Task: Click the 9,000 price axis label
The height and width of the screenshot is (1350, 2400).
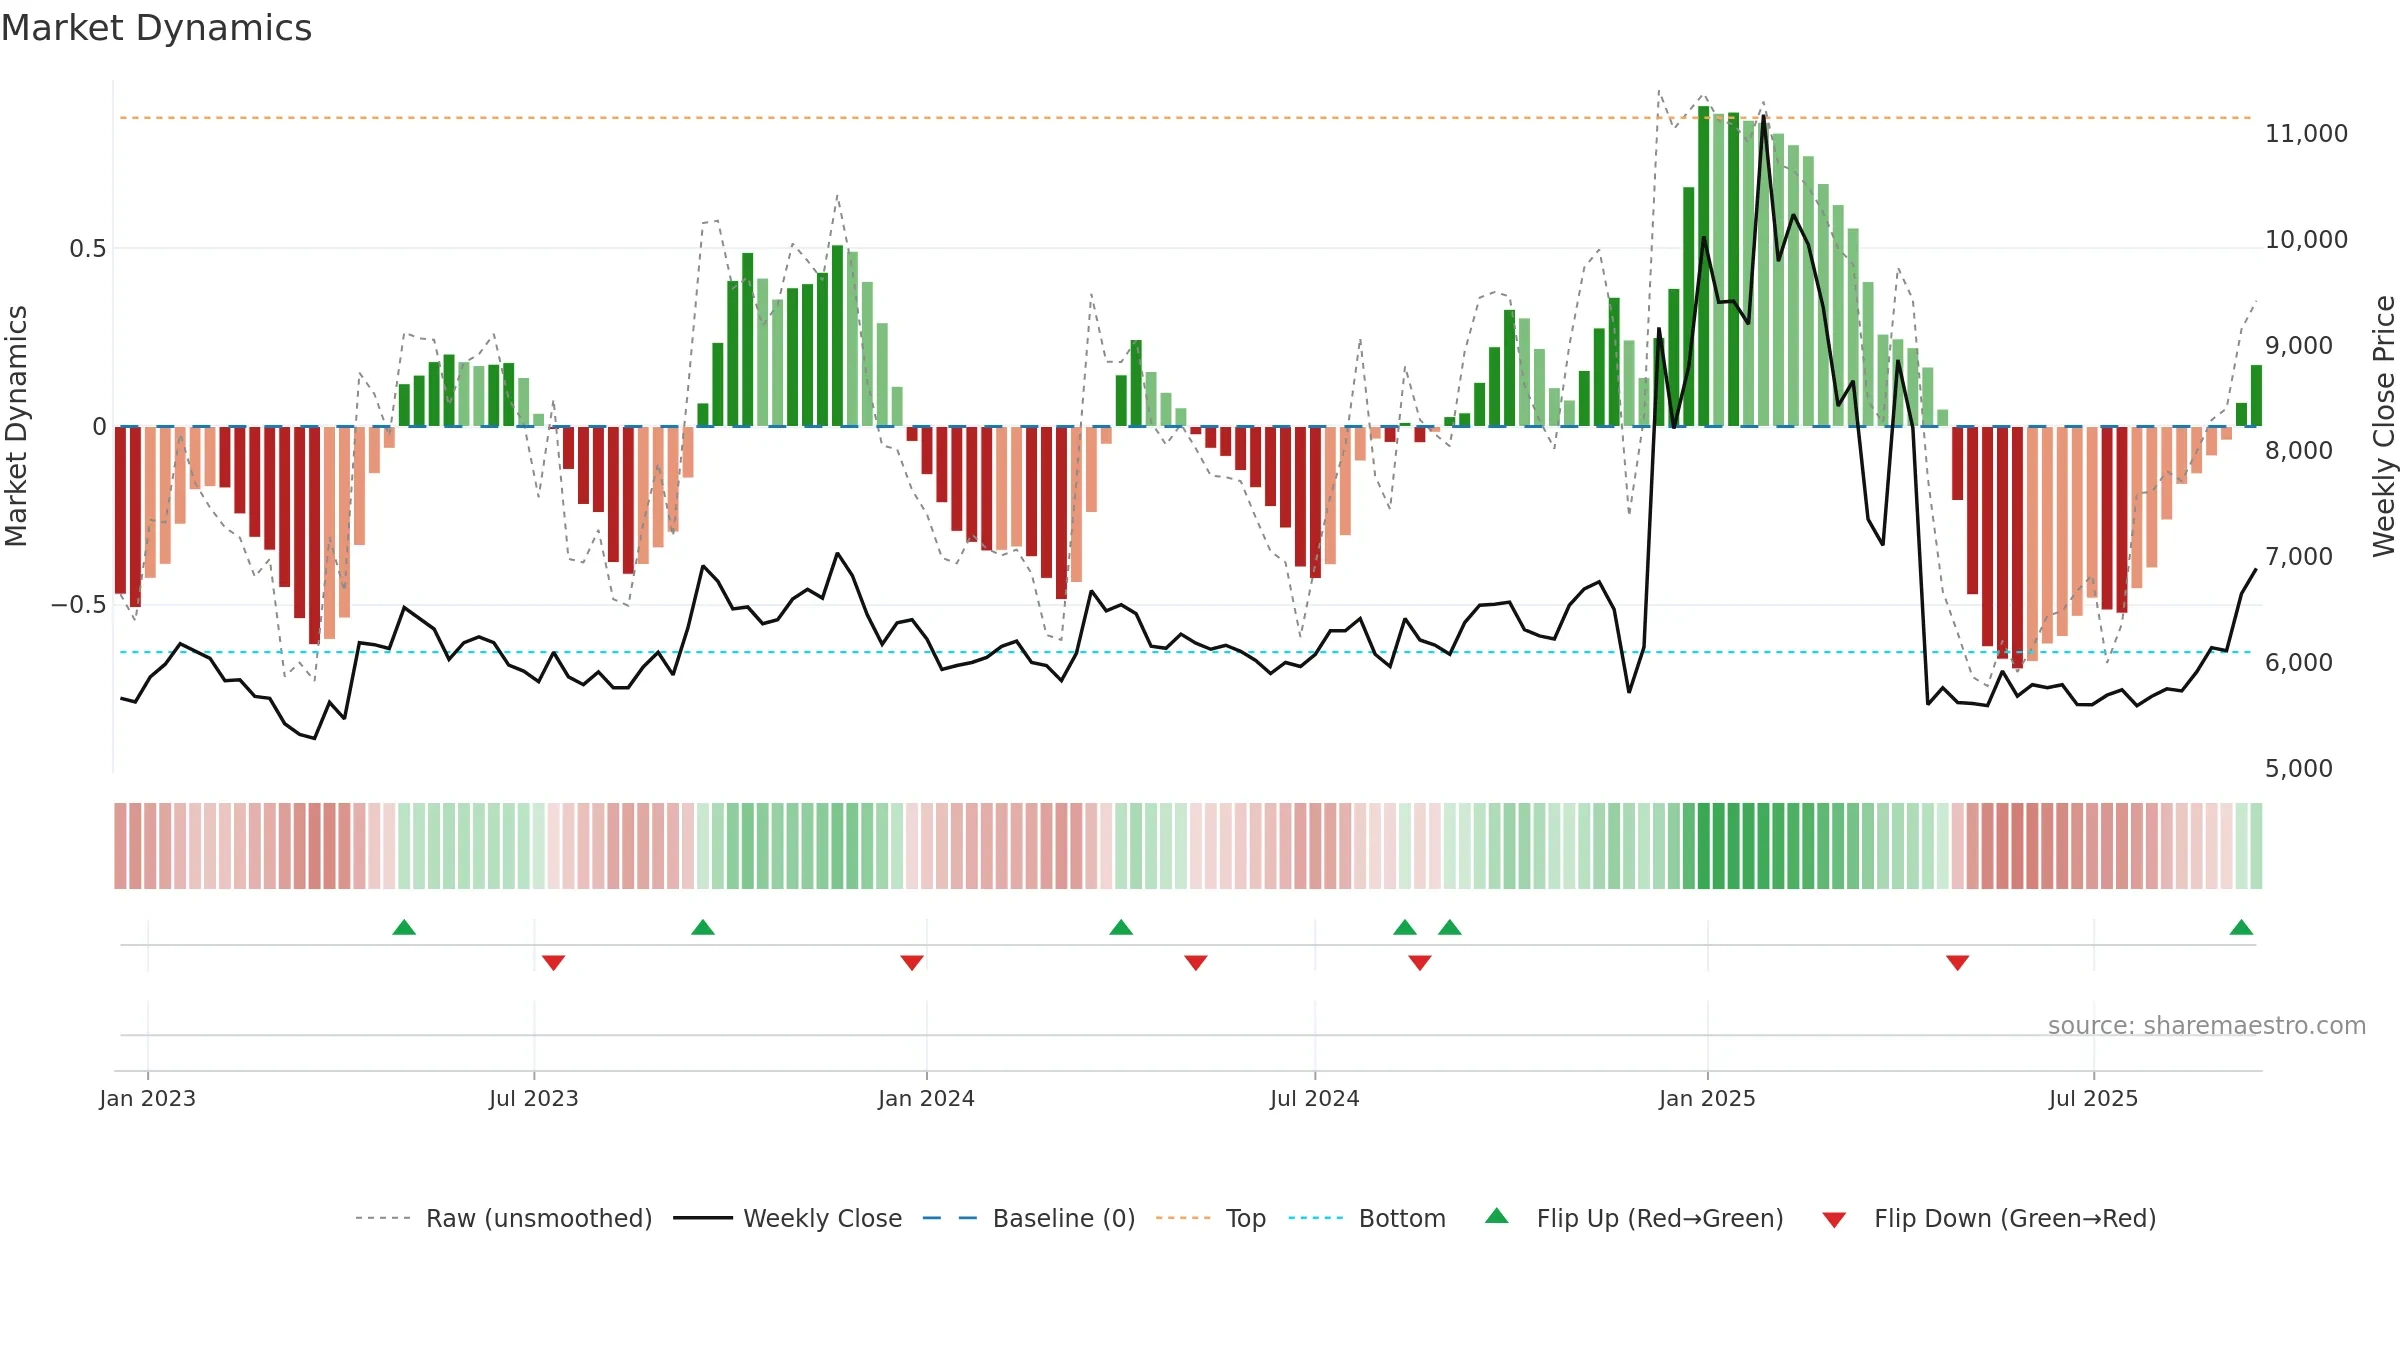Action: [2299, 345]
